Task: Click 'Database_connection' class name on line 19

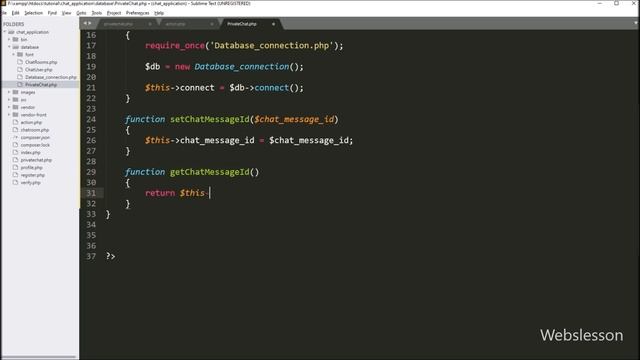Action: (x=242, y=67)
